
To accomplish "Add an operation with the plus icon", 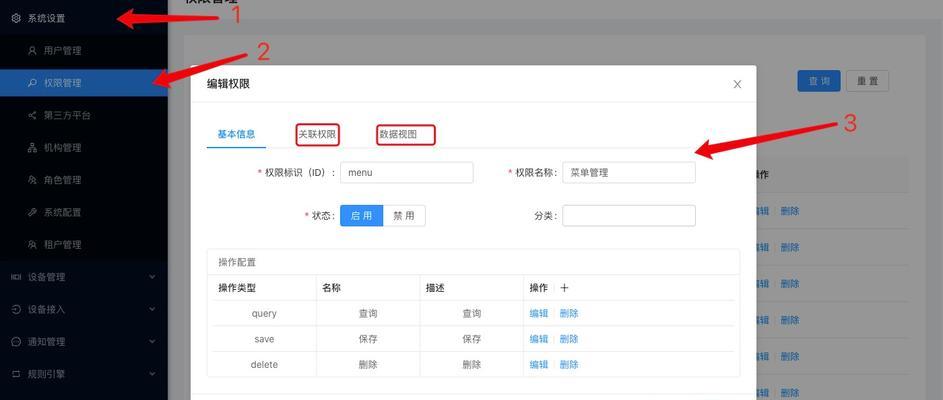I will 564,288.
